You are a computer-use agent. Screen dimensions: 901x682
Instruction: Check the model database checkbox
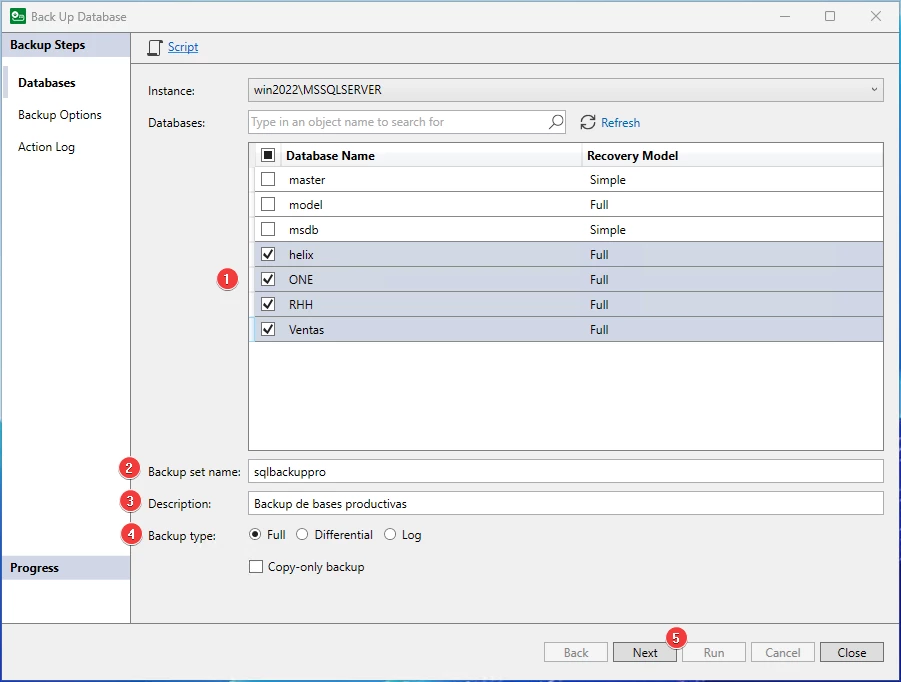pyautogui.click(x=268, y=204)
